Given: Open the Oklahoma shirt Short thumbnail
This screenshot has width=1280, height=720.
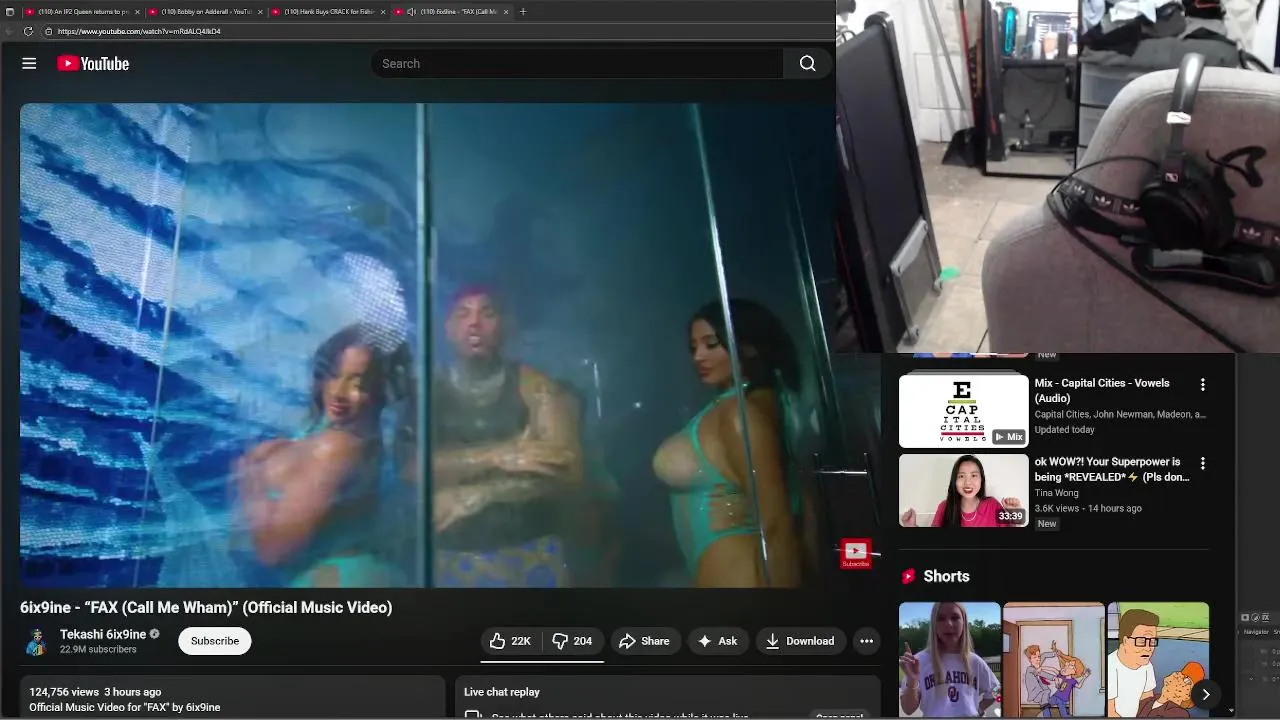Looking at the screenshot, I should pyautogui.click(x=949, y=659).
